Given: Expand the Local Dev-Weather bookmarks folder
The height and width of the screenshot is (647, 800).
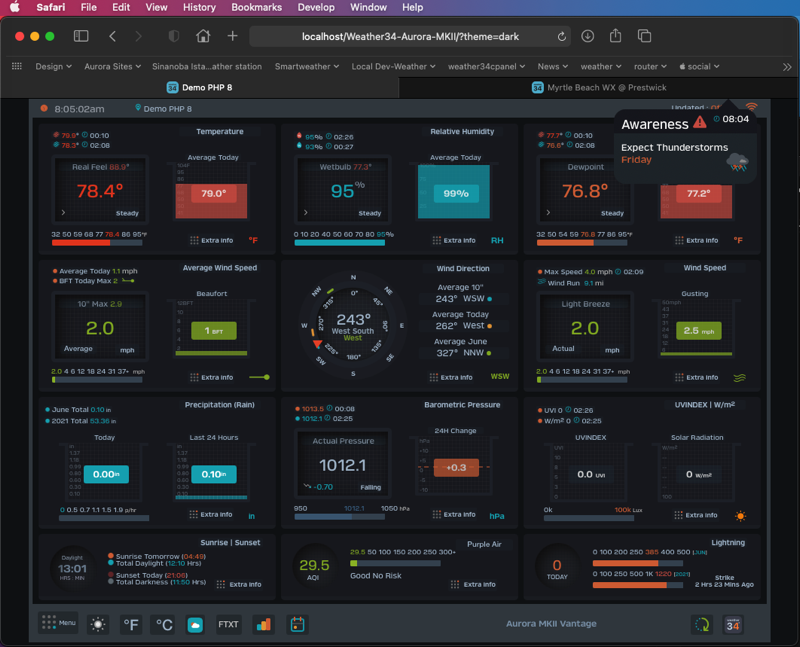Looking at the screenshot, I should tap(393, 66).
